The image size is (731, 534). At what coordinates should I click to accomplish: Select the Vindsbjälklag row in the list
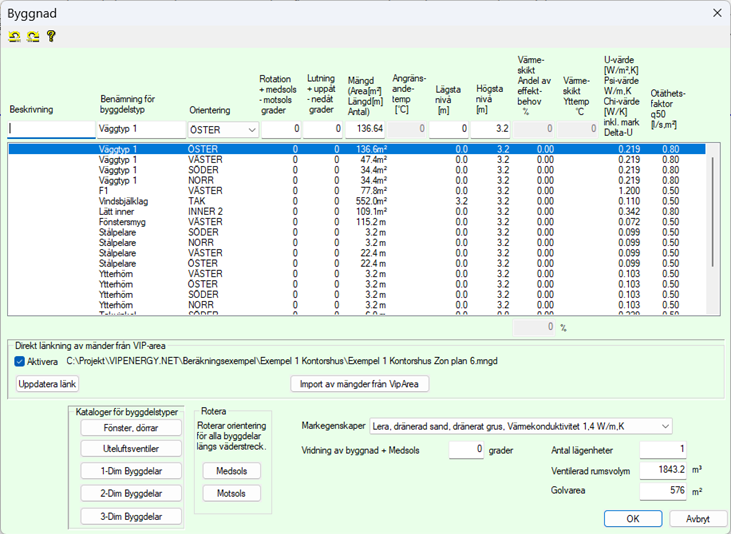pos(130,200)
